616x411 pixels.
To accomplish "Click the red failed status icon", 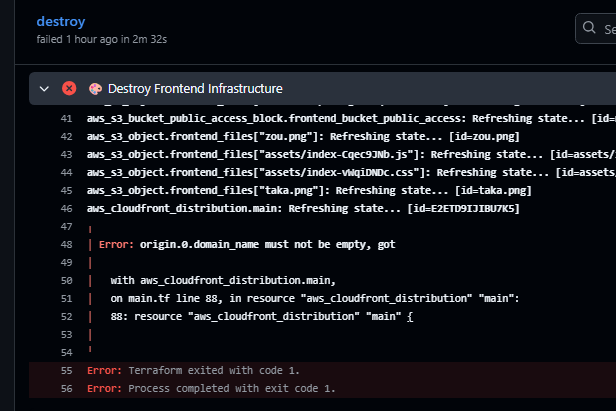I will coord(69,88).
